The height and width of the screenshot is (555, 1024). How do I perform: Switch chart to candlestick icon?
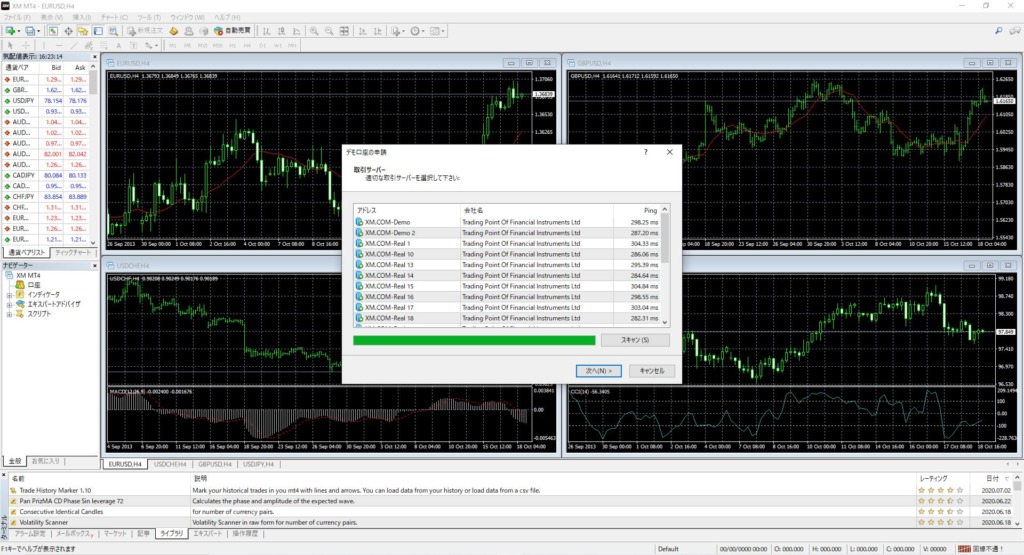281,31
